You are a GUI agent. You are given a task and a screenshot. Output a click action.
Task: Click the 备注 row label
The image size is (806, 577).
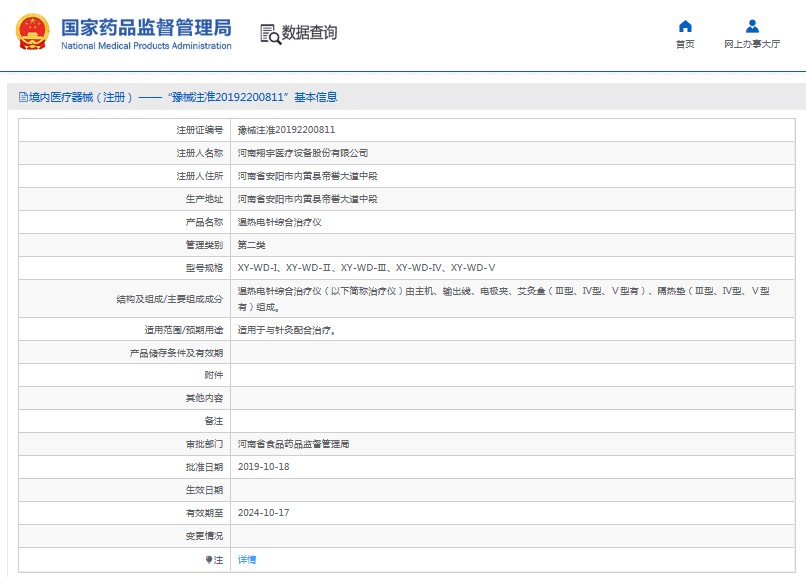coord(214,421)
